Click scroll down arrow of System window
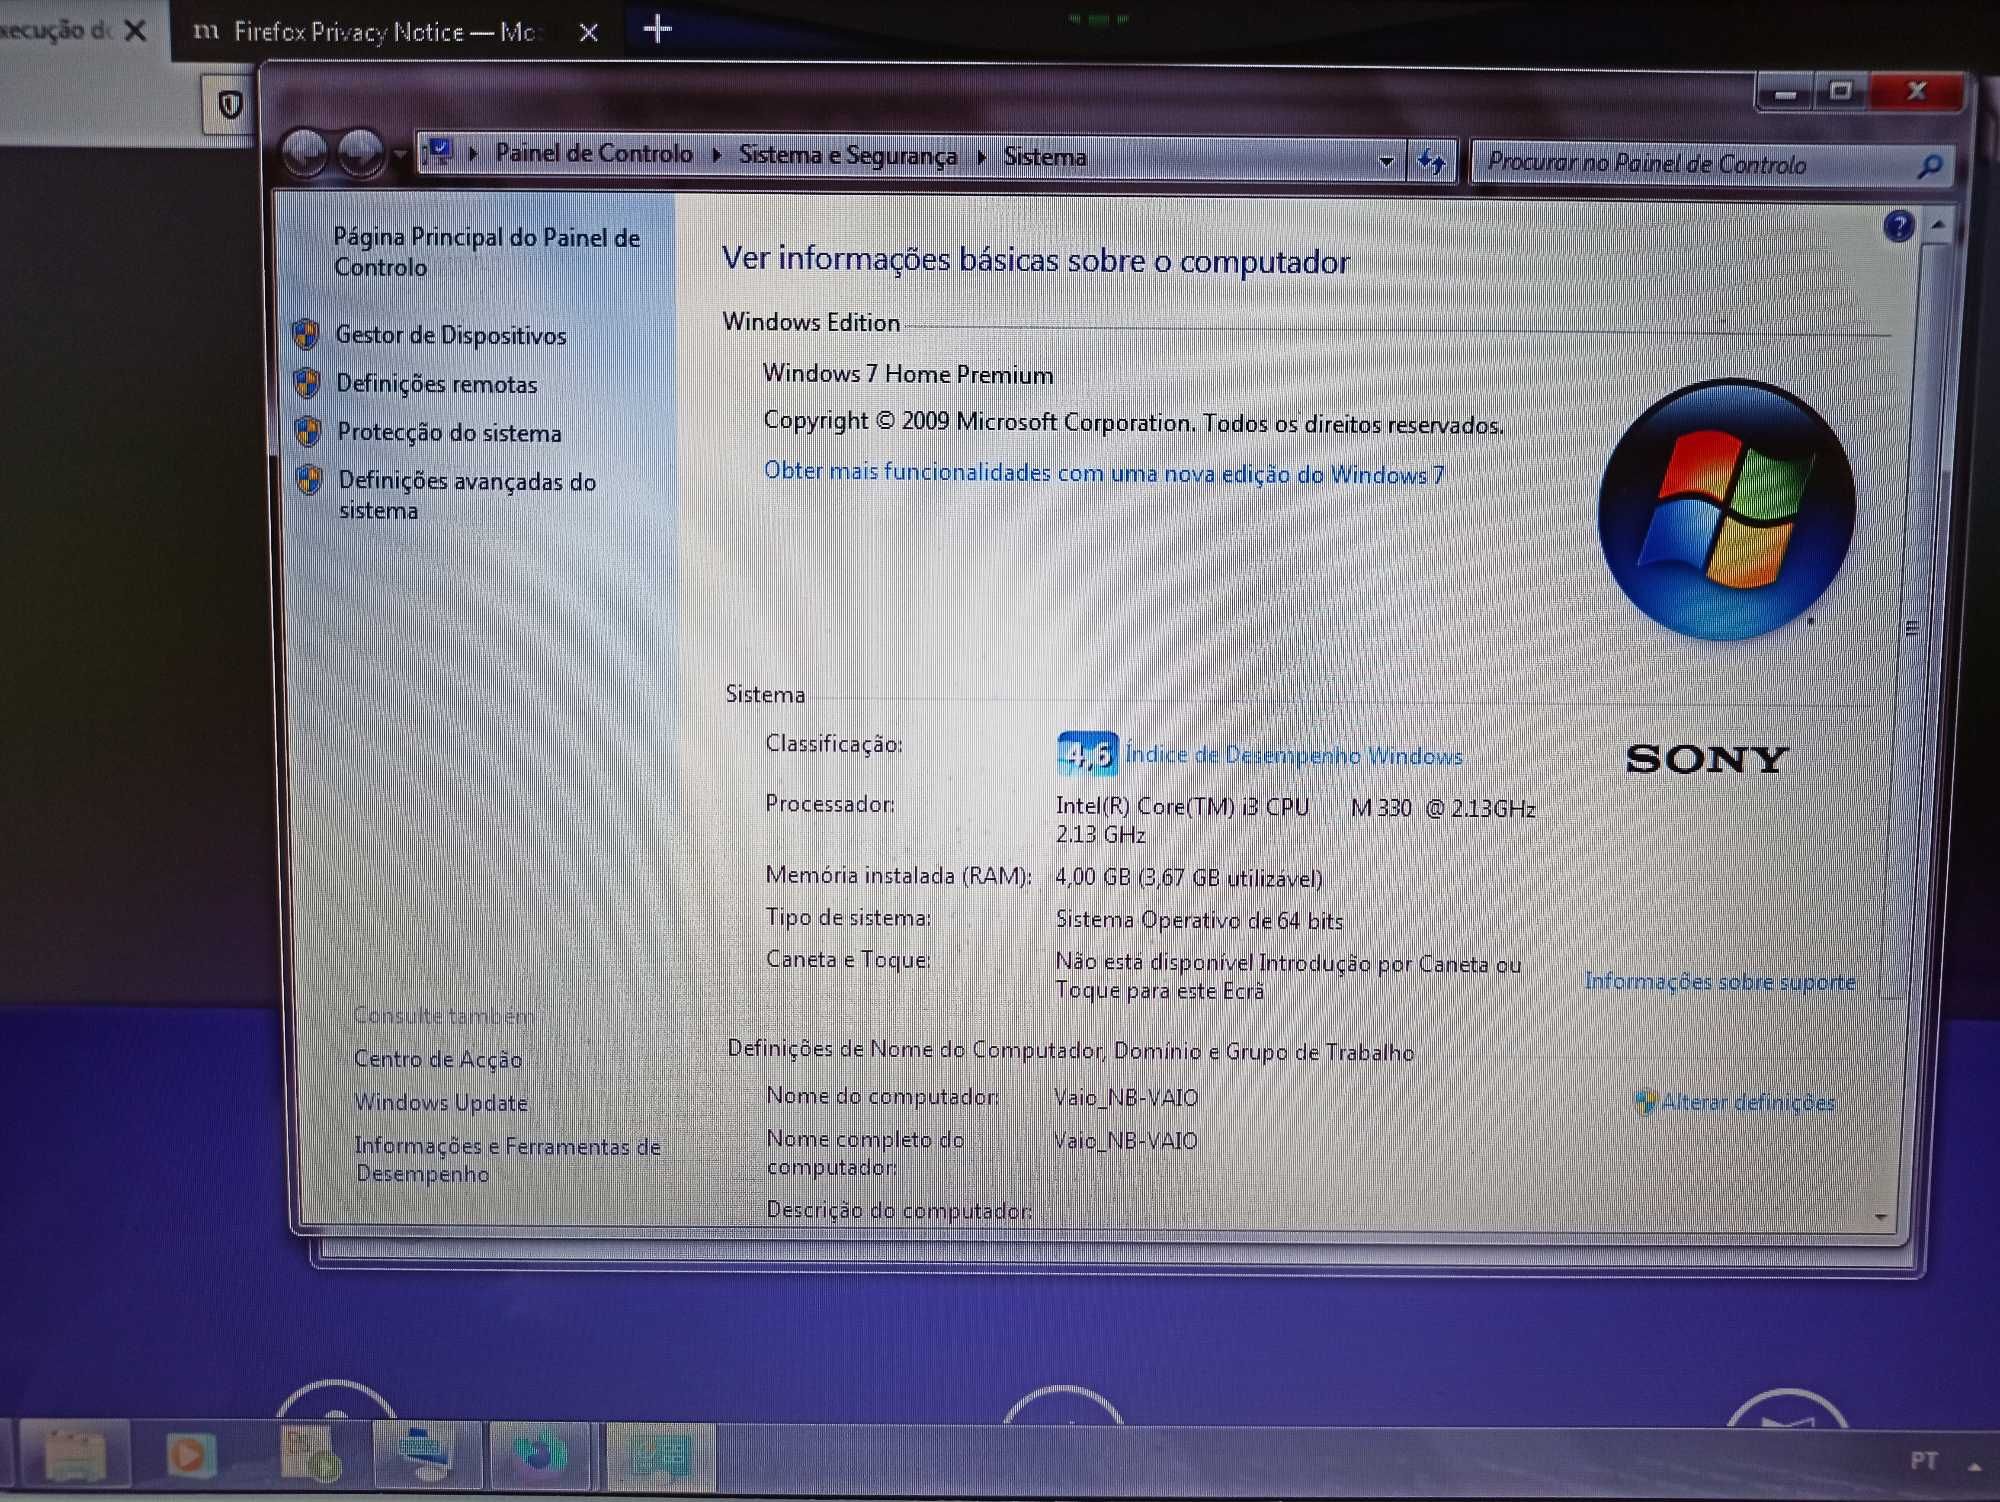Image resolution: width=2000 pixels, height=1502 pixels. click(1881, 1217)
